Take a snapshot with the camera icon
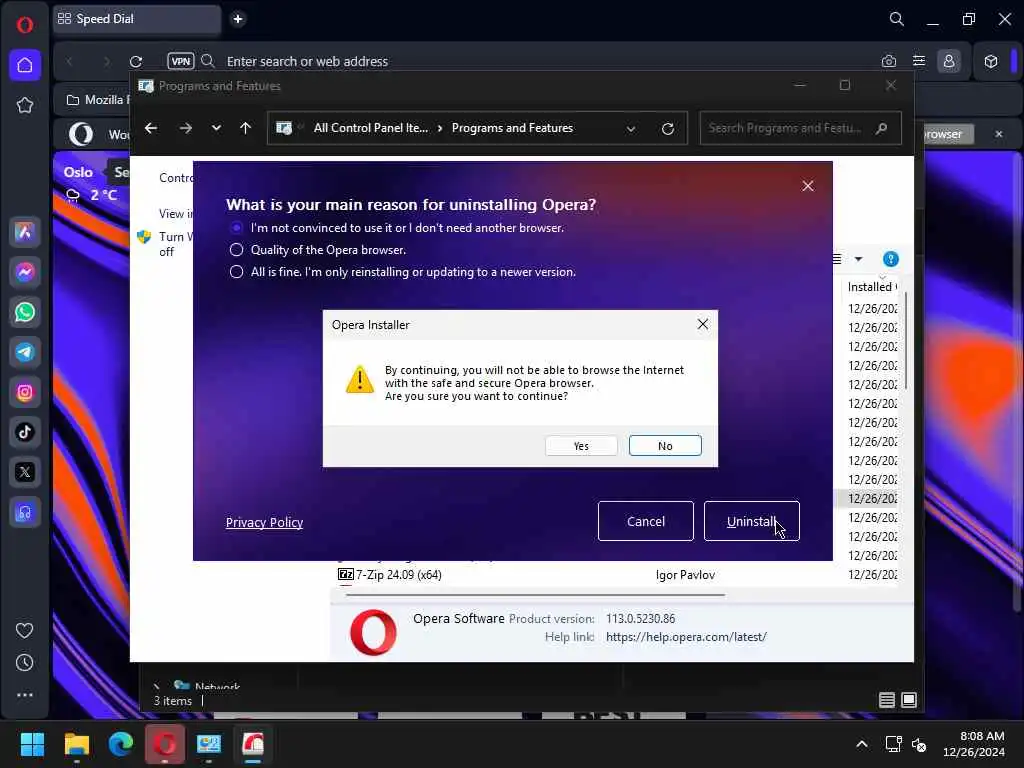Screen dimensions: 1024x768 point(889,61)
